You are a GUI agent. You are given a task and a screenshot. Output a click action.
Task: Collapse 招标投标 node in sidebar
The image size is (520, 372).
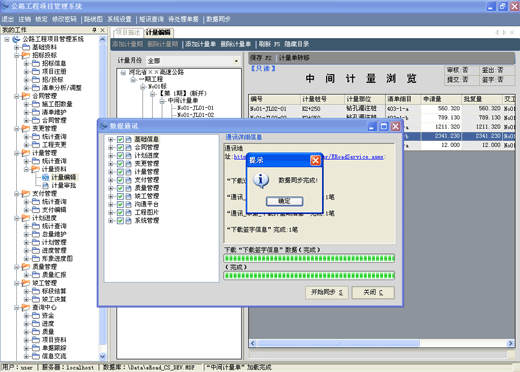click(16, 55)
